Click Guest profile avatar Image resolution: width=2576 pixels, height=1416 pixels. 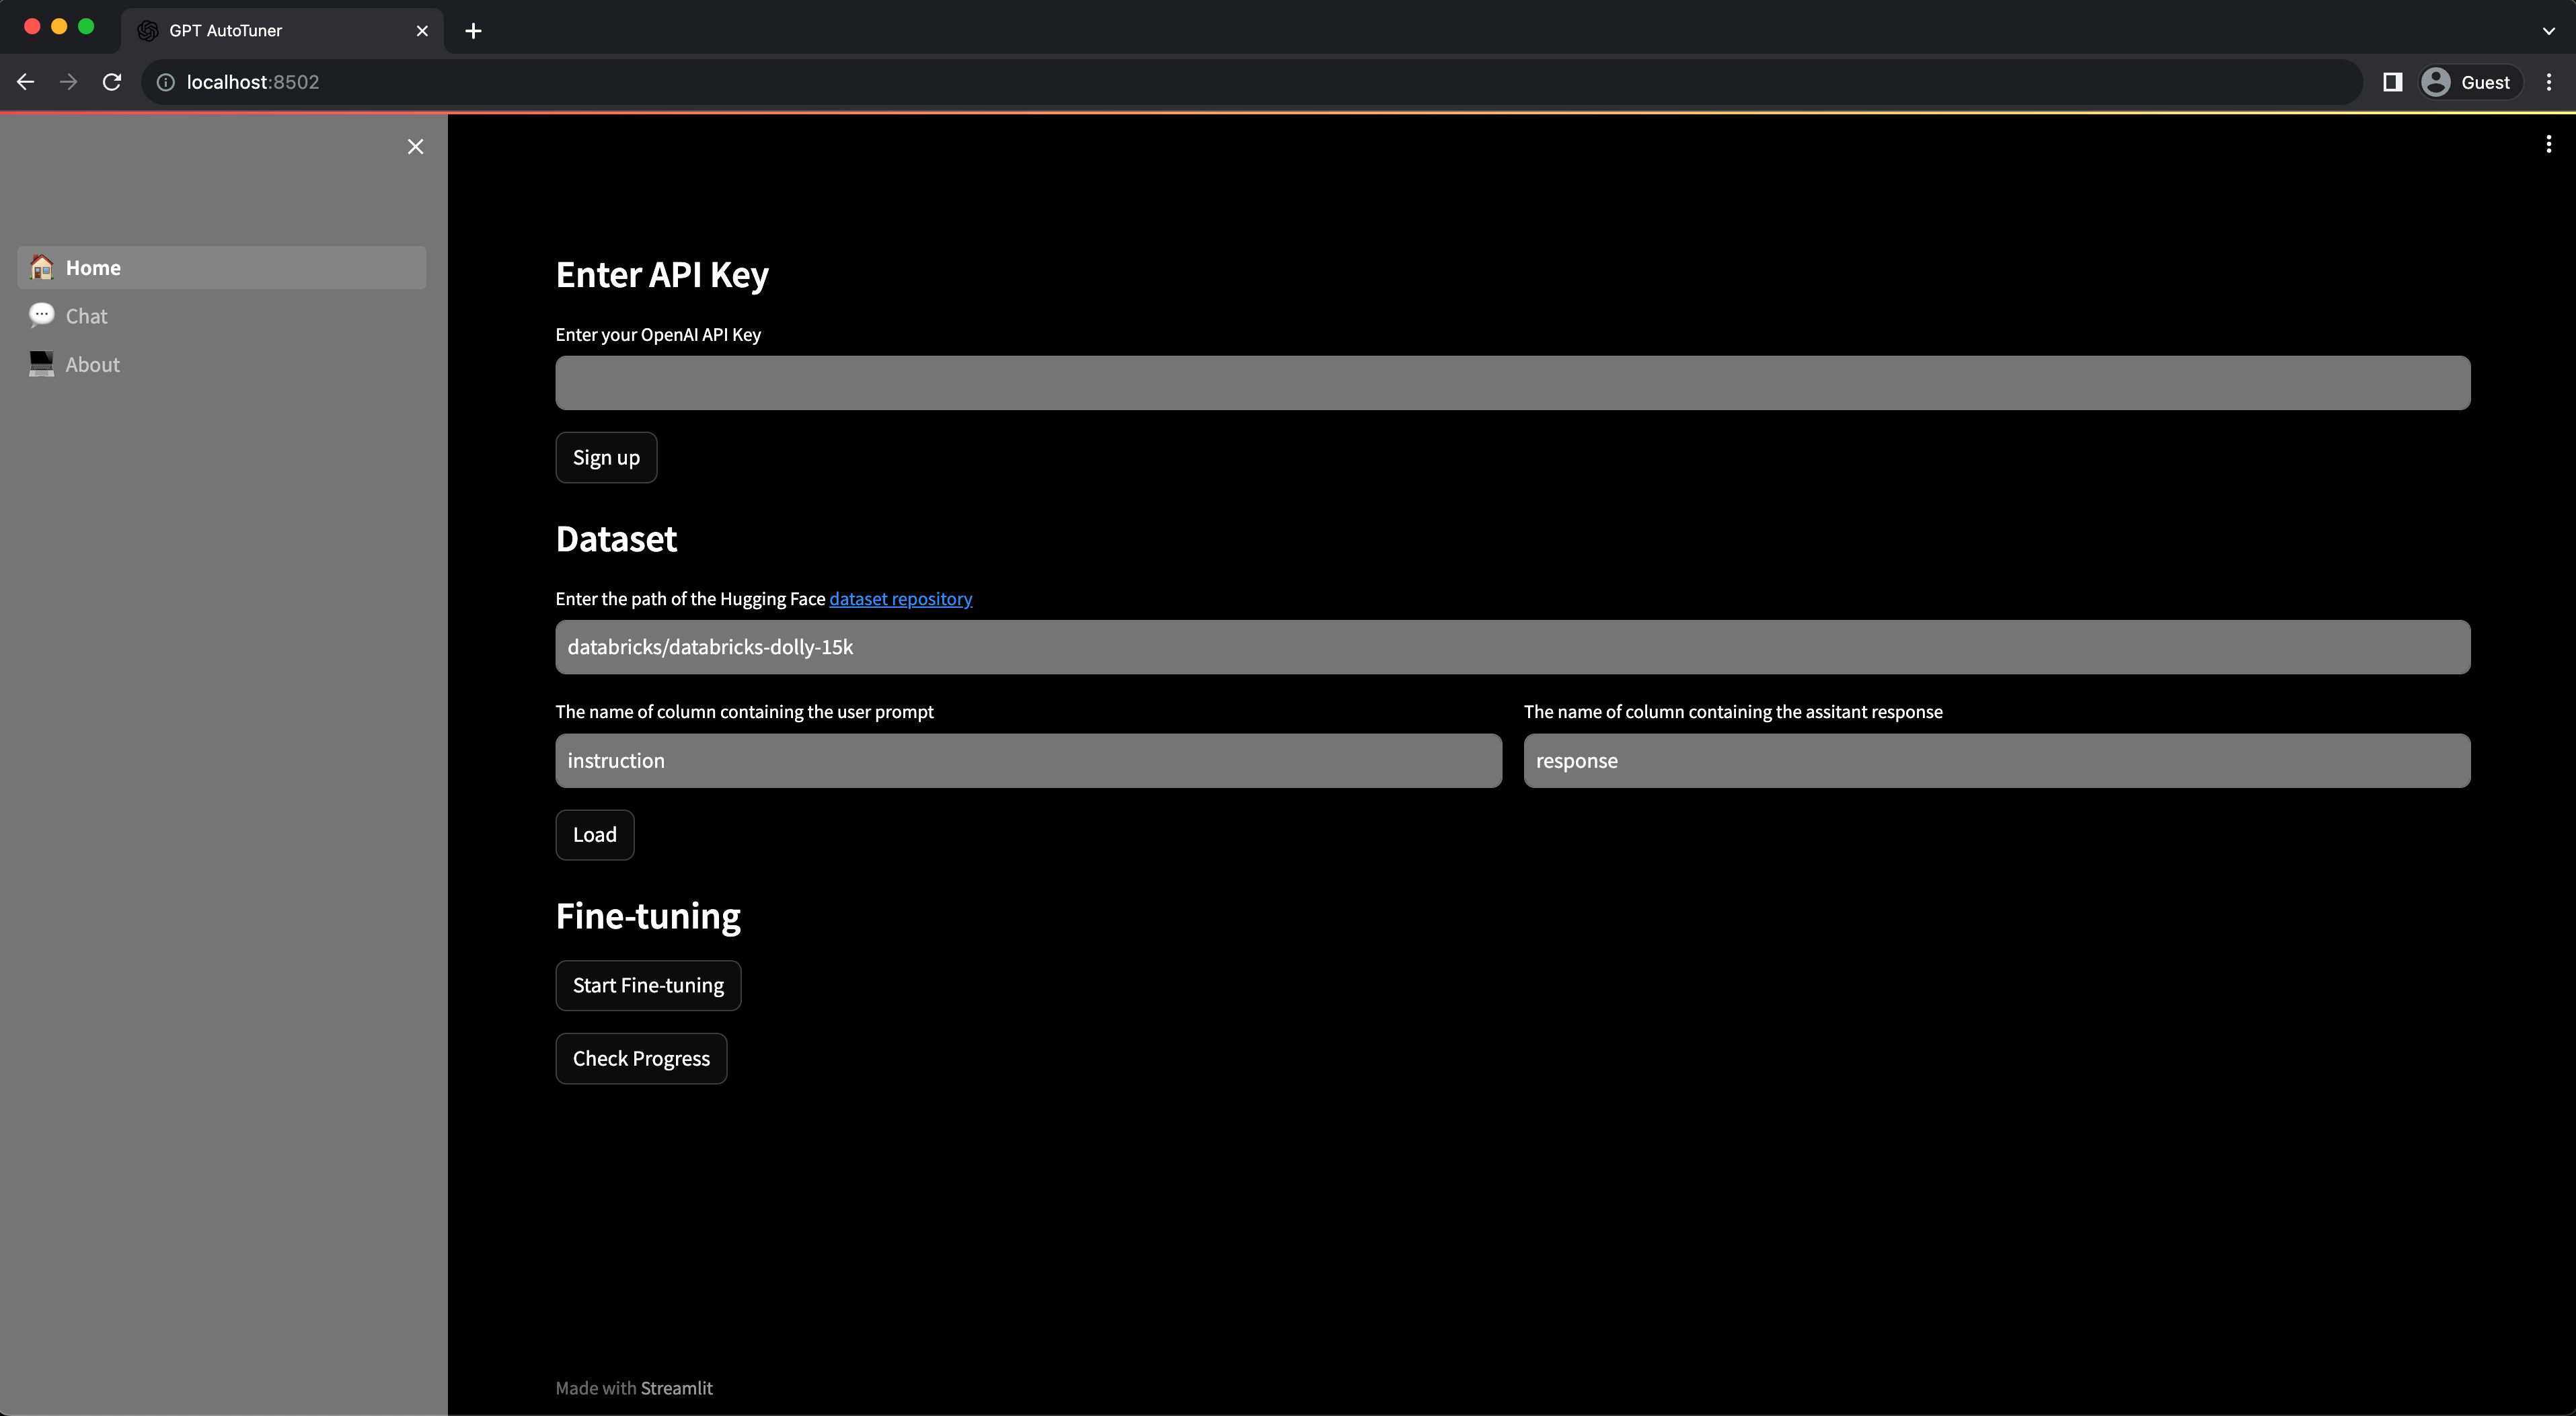coord(2436,82)
